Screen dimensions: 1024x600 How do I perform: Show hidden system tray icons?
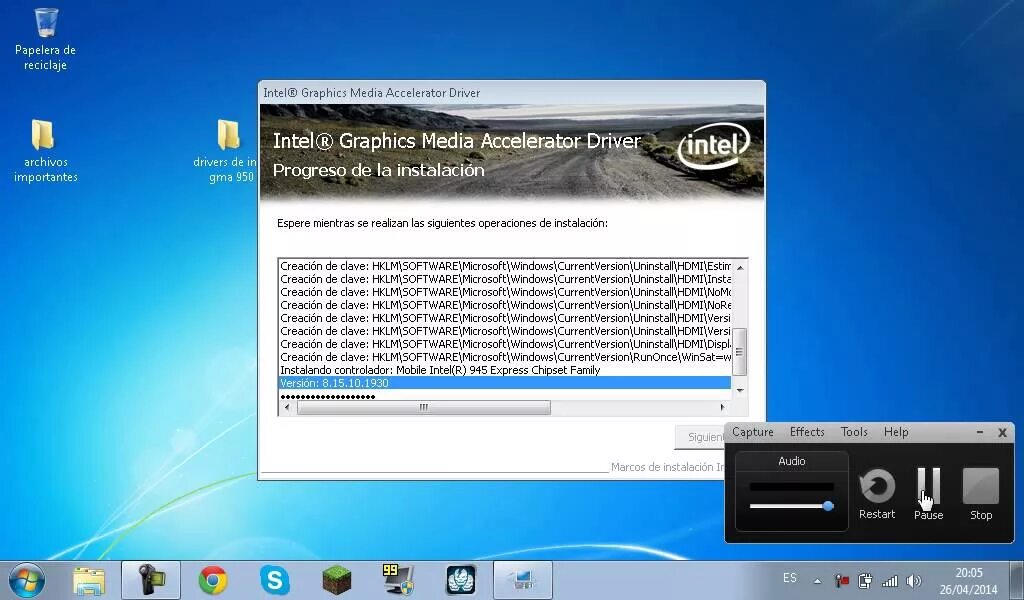point(818,580)
